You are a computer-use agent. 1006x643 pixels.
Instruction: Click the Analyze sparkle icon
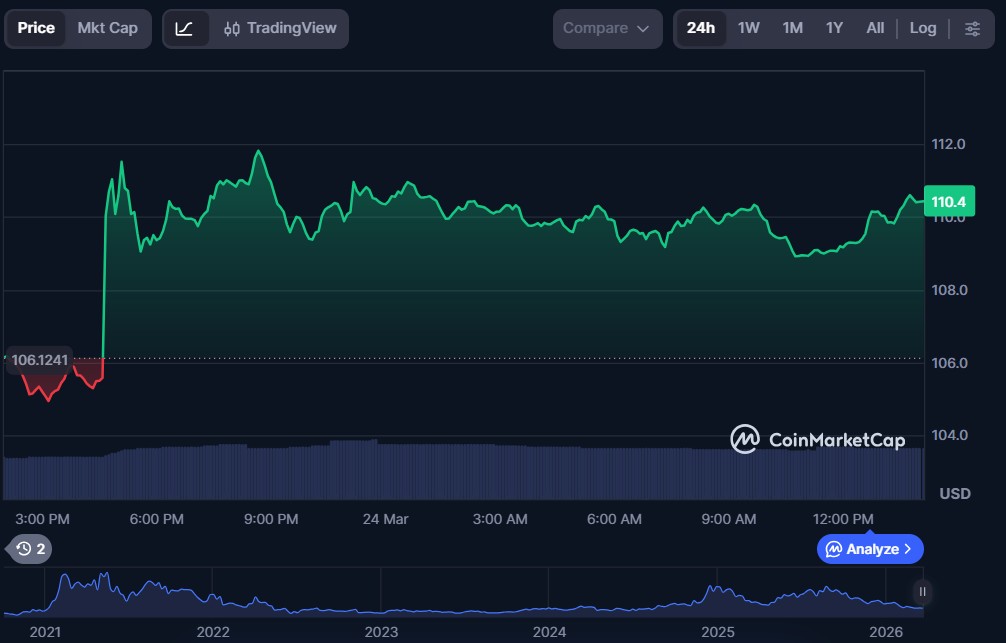834,549
